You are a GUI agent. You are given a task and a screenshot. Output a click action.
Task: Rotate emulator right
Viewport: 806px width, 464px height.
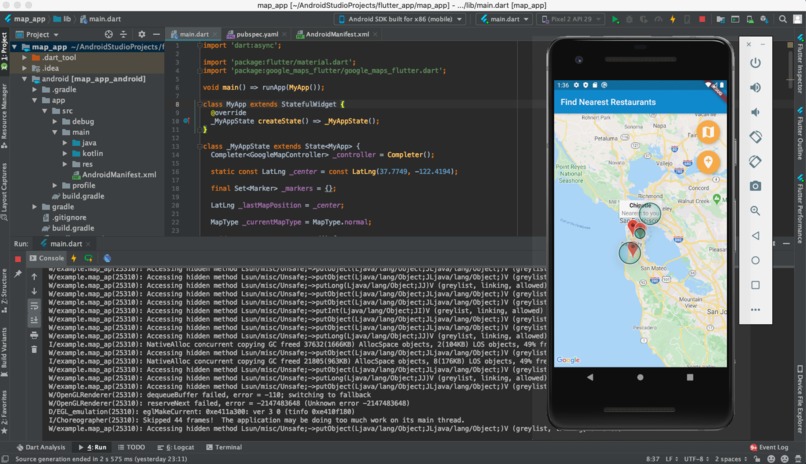pyautogui.click(x=755, y=161)
